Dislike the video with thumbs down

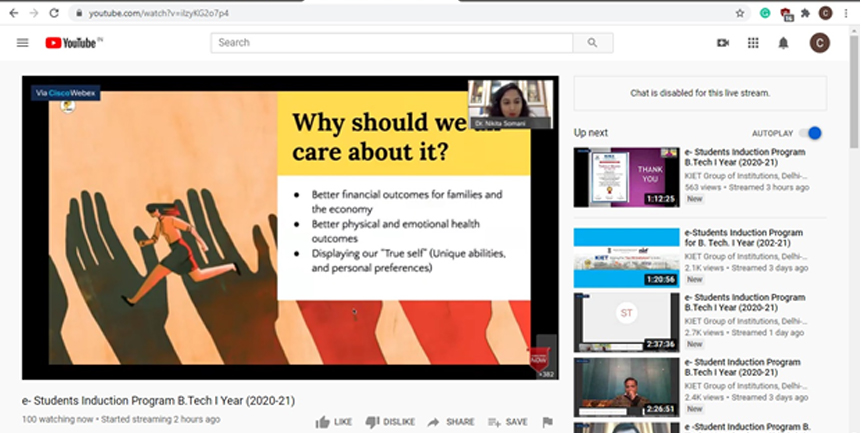388,422
